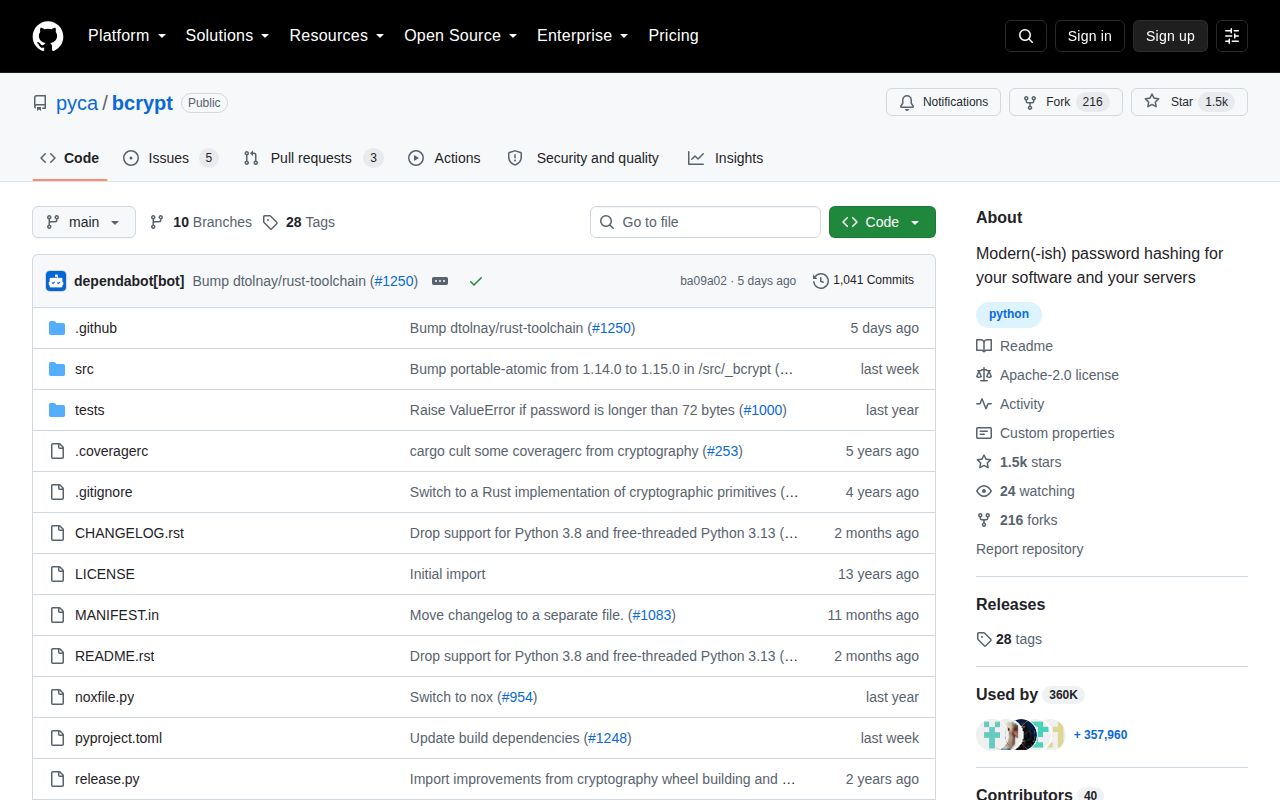Expand commit message ellipsis icon

[x=440, y=281]
